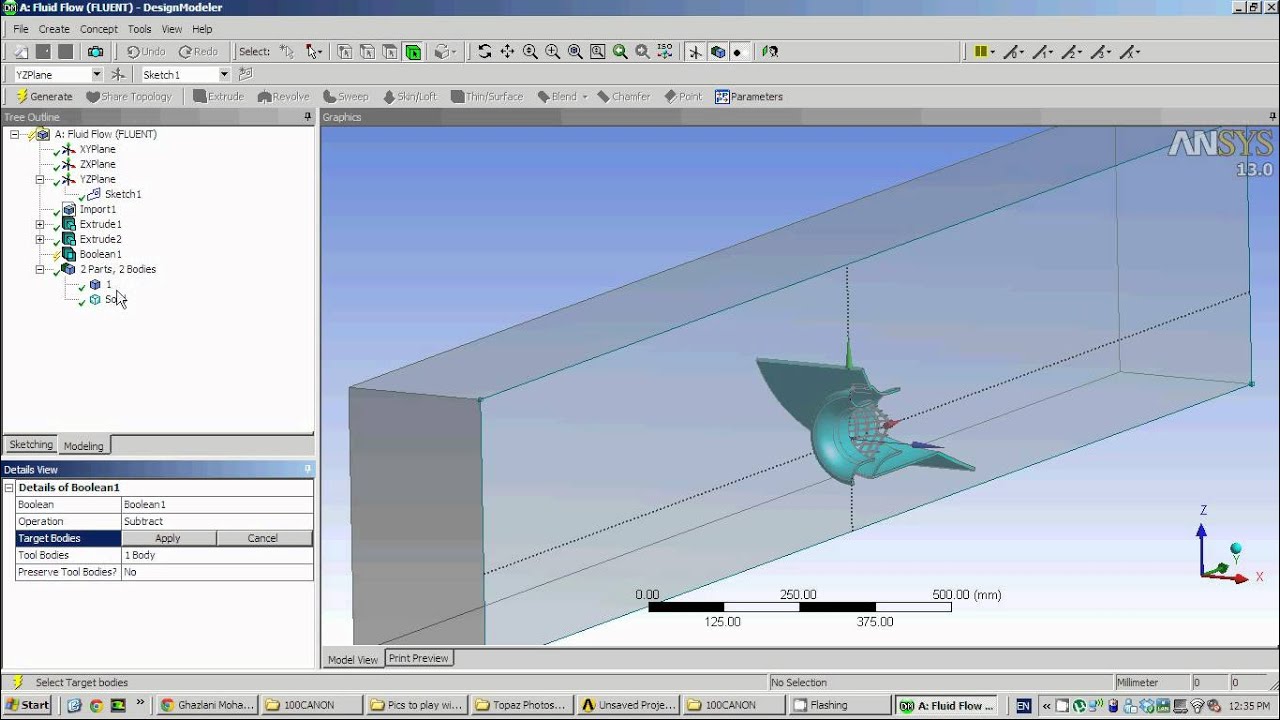The width and height of the screenshot is (1280, 720).
Task: Collapse Details of Boolean1 section
Action: click(x=9, y=488)
